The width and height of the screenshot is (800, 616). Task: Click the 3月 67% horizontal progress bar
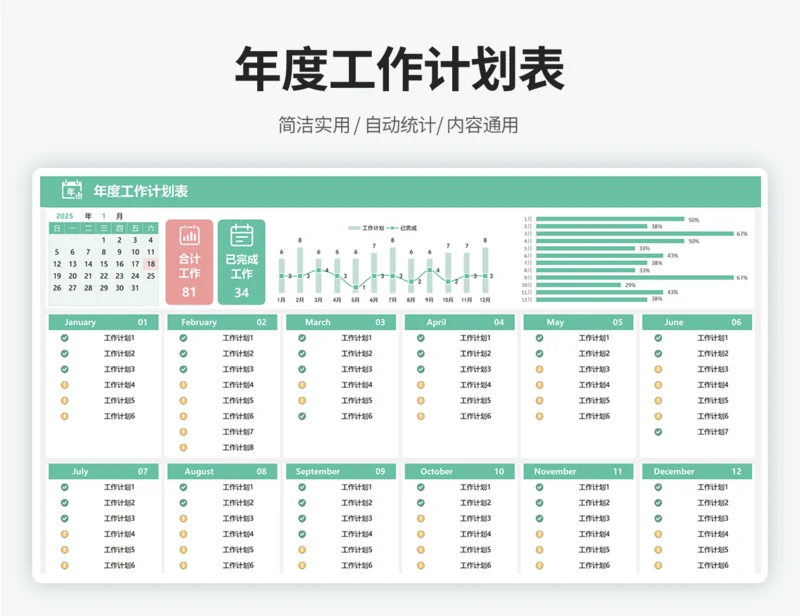pyautogui.click(x=635, y=234)
